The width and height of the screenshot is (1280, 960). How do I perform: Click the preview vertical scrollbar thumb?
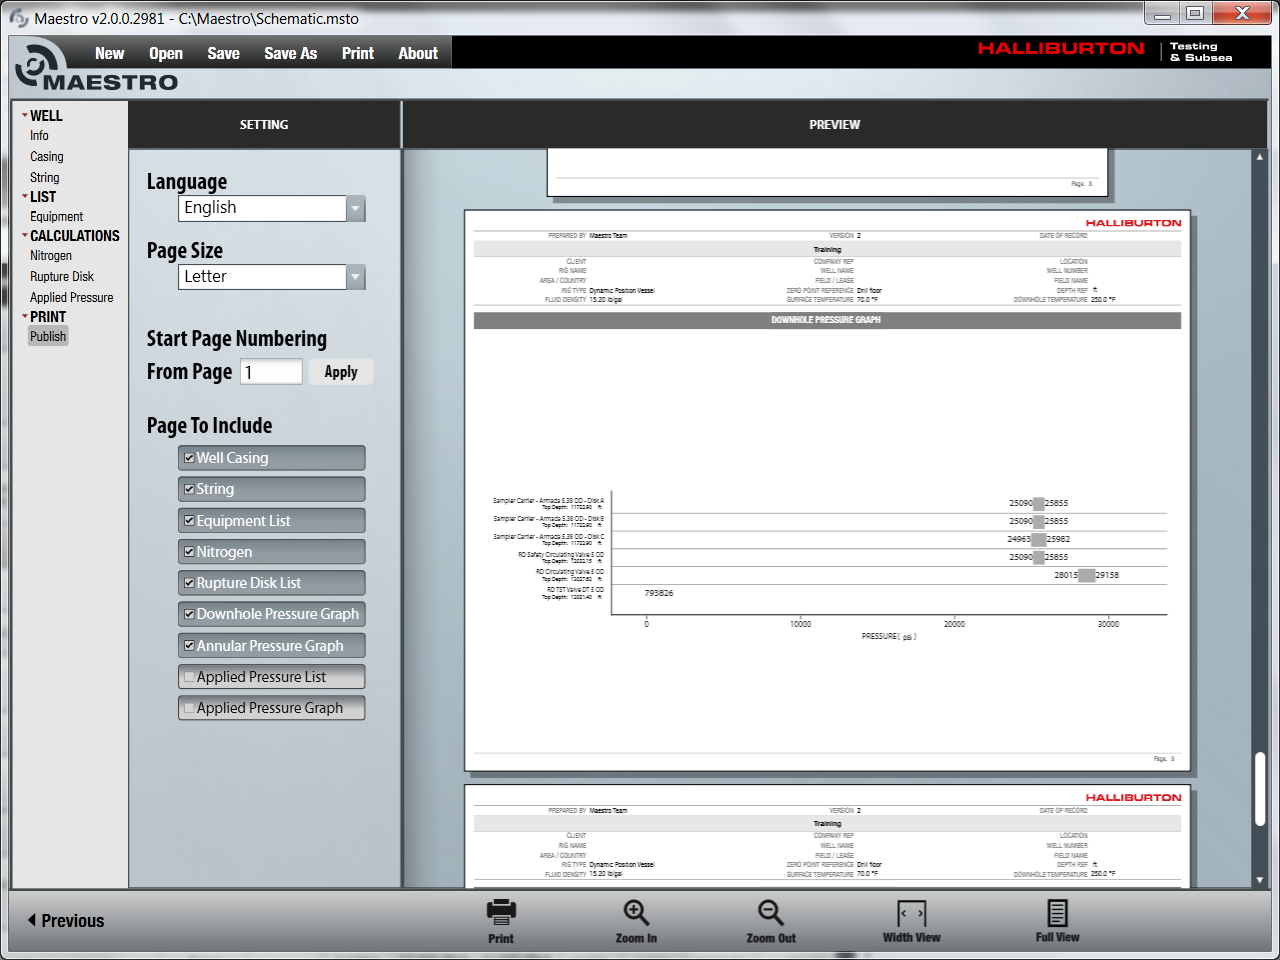tap(1259, 788)
